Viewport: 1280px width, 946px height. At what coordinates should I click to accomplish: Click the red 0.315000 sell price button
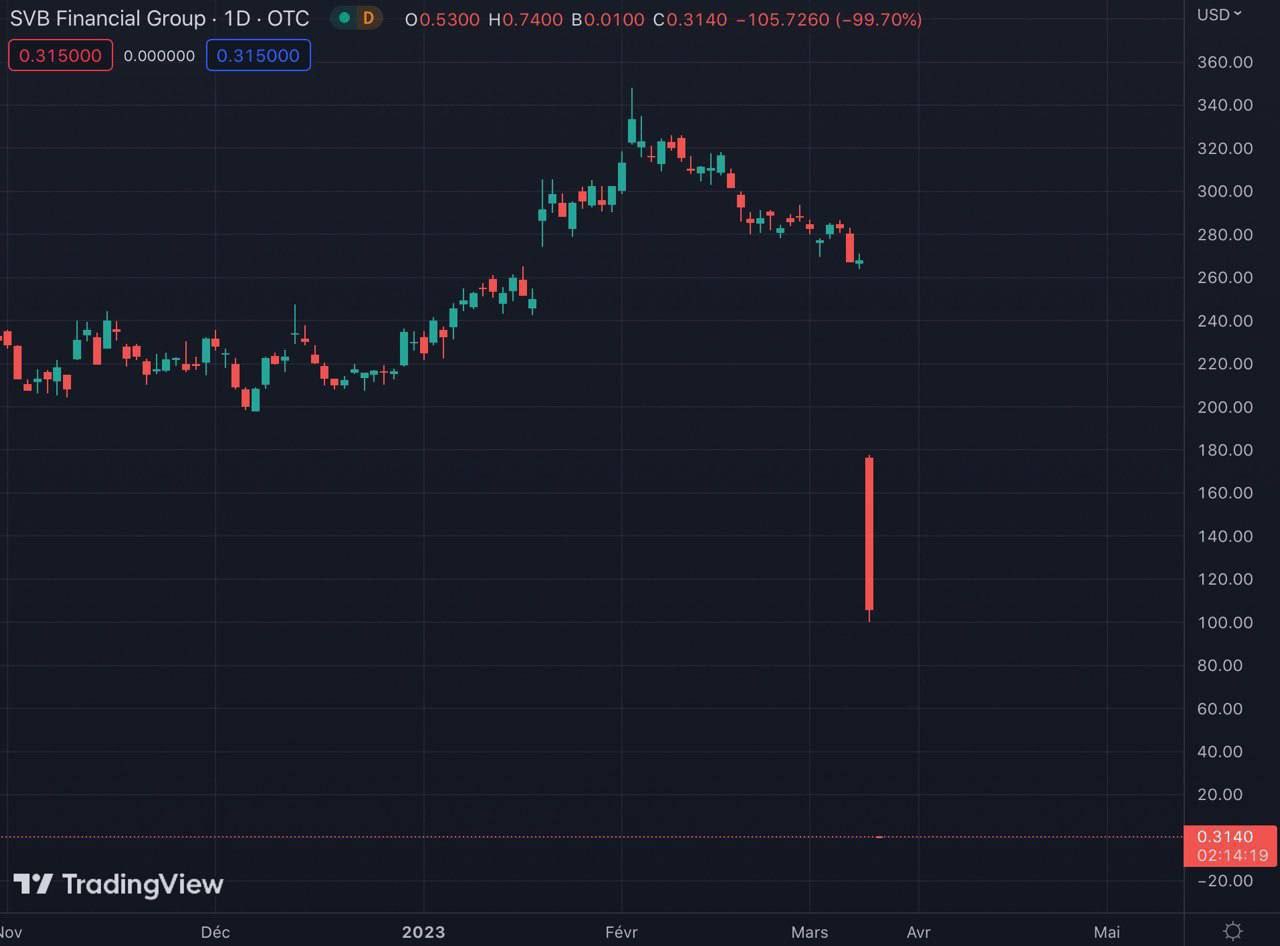tap(60, 55)
